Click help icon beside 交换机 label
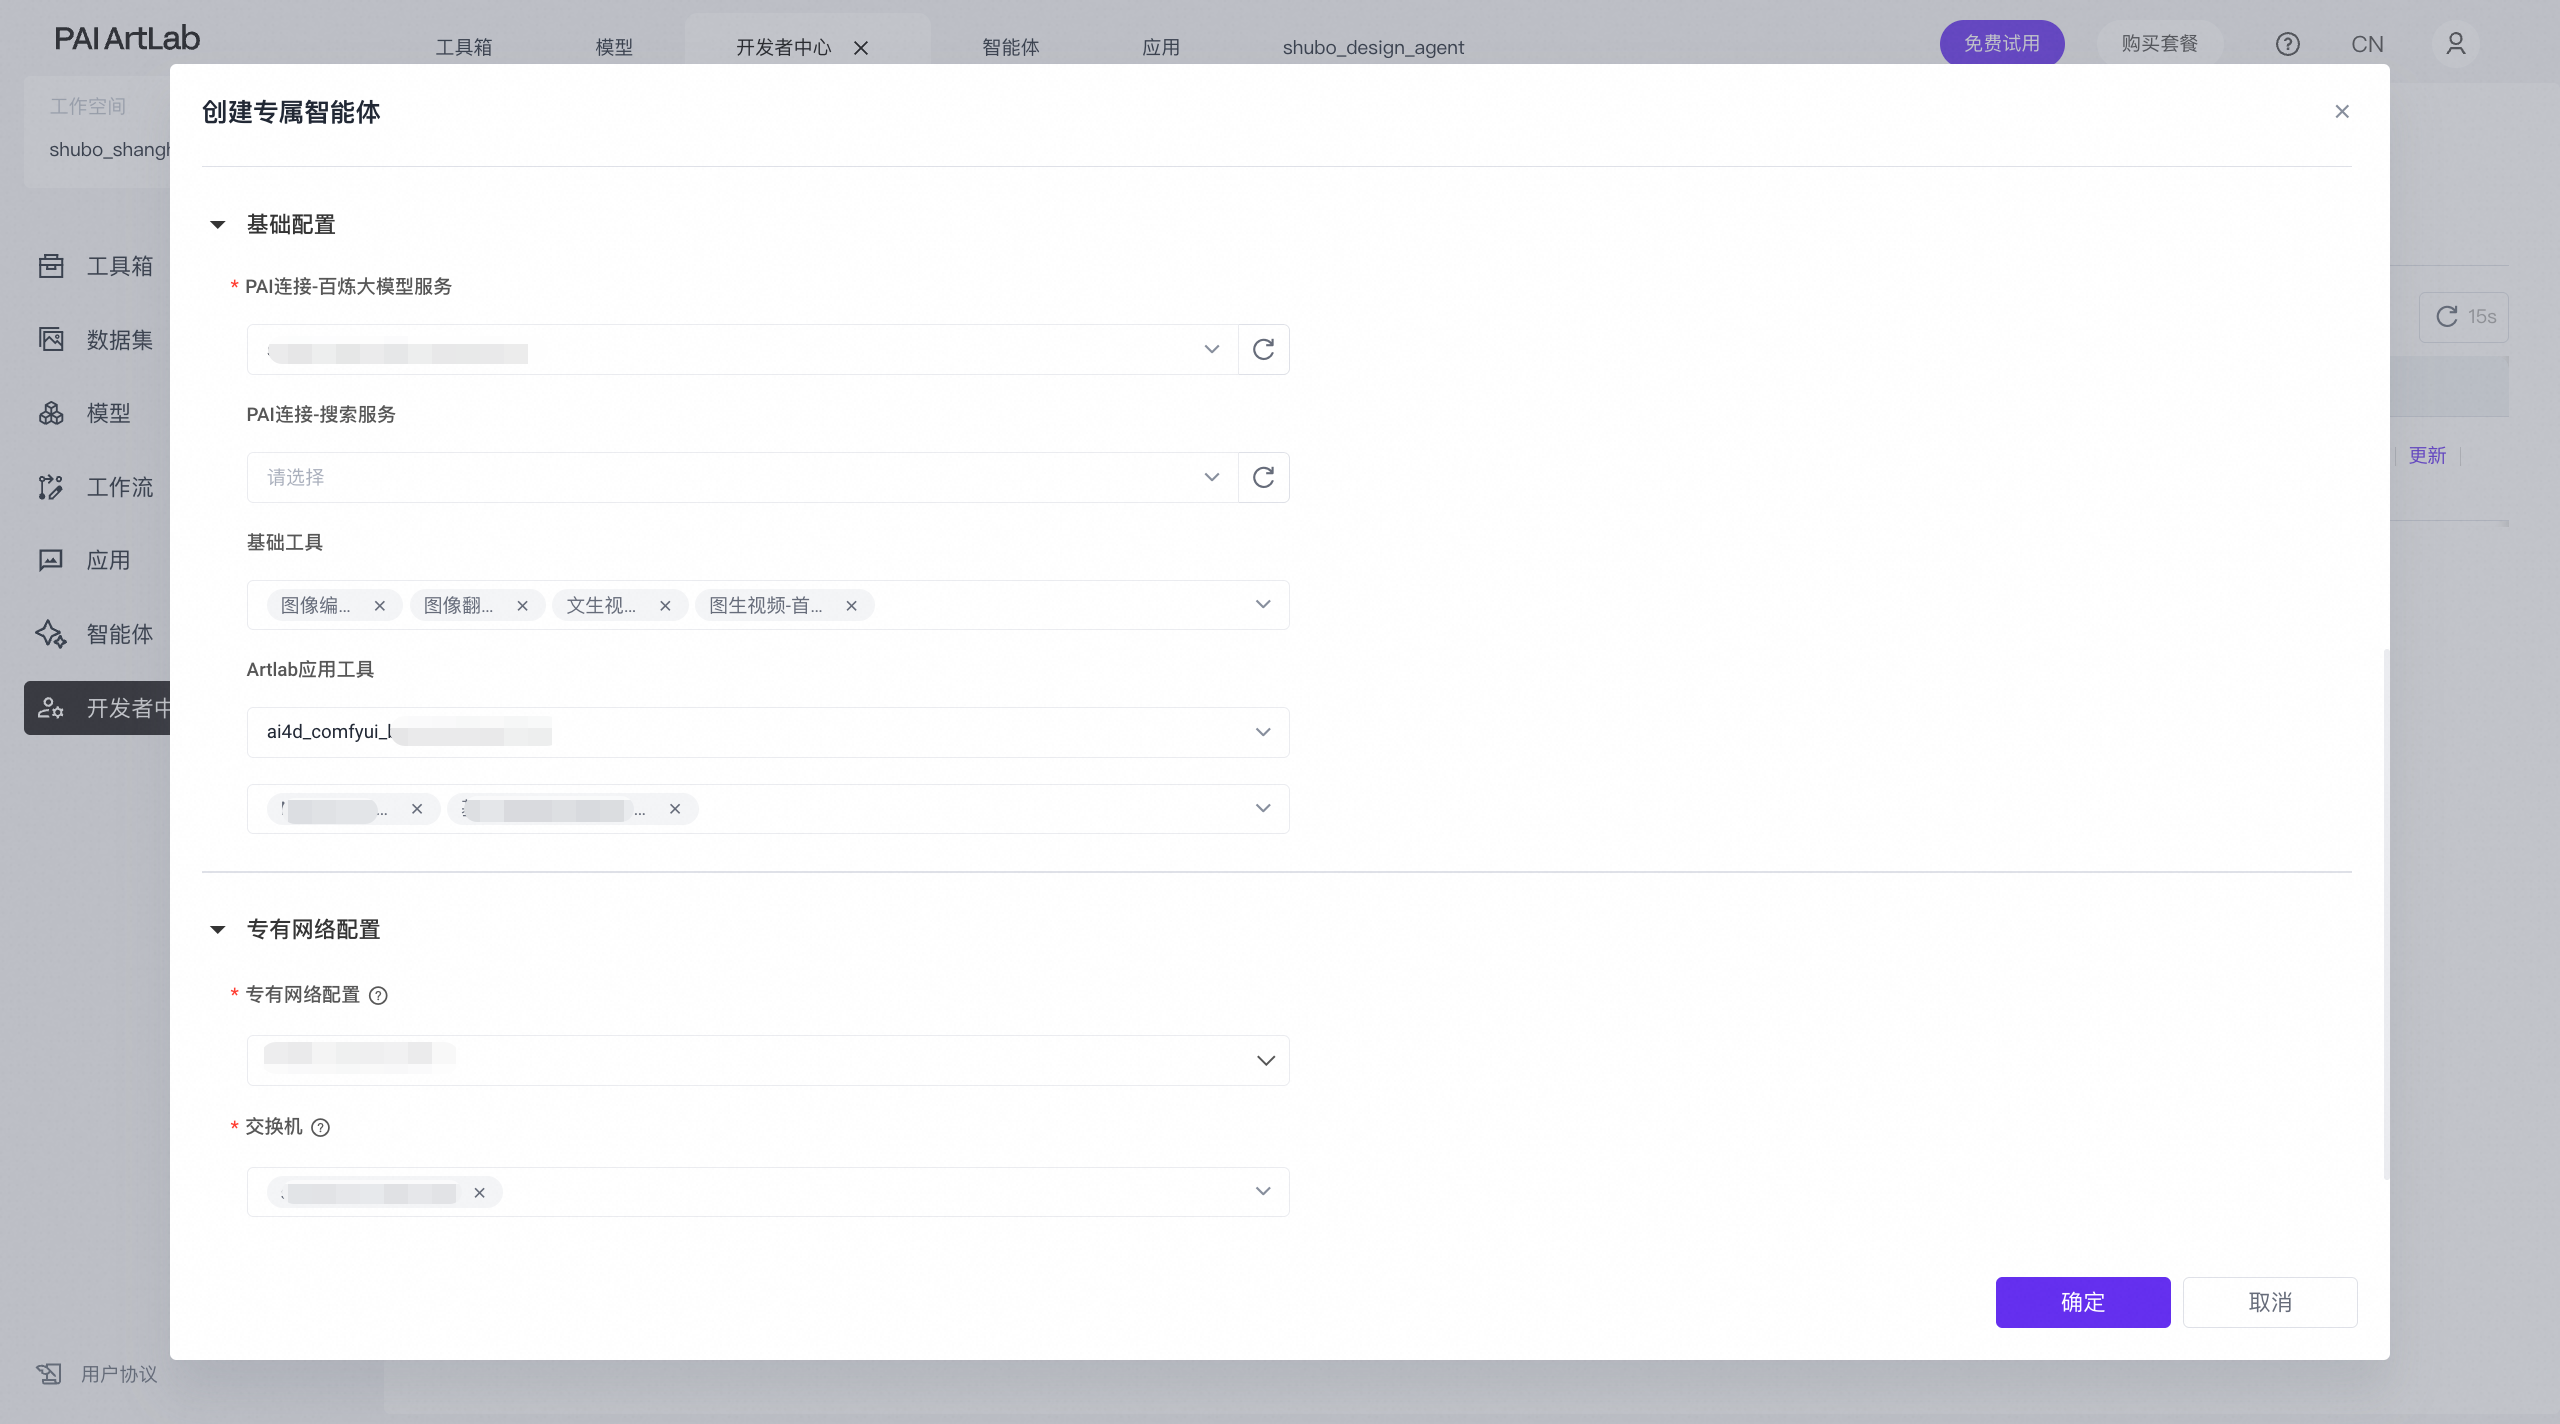Viewport: 2560px width, 1424px height. coord(320,1127)
